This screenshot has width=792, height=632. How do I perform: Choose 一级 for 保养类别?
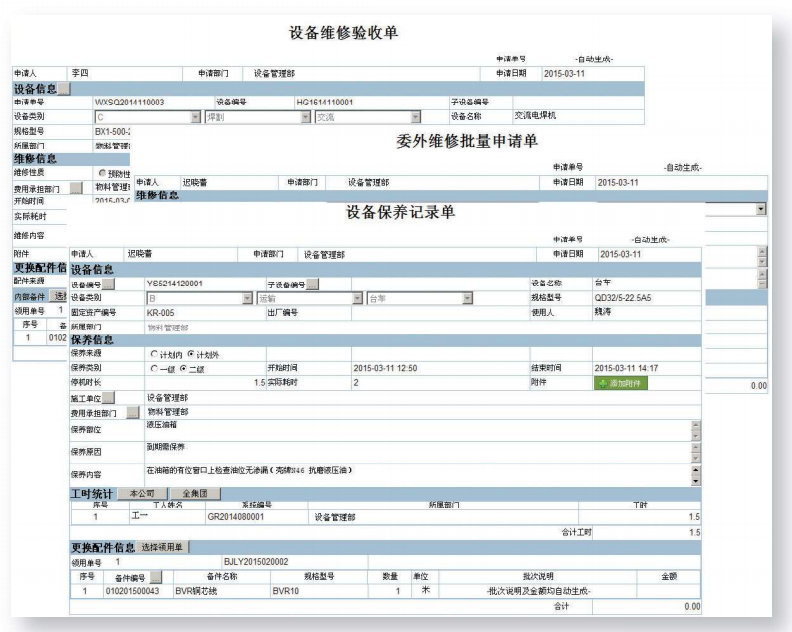pyautogui.click(x=153, y=369)
